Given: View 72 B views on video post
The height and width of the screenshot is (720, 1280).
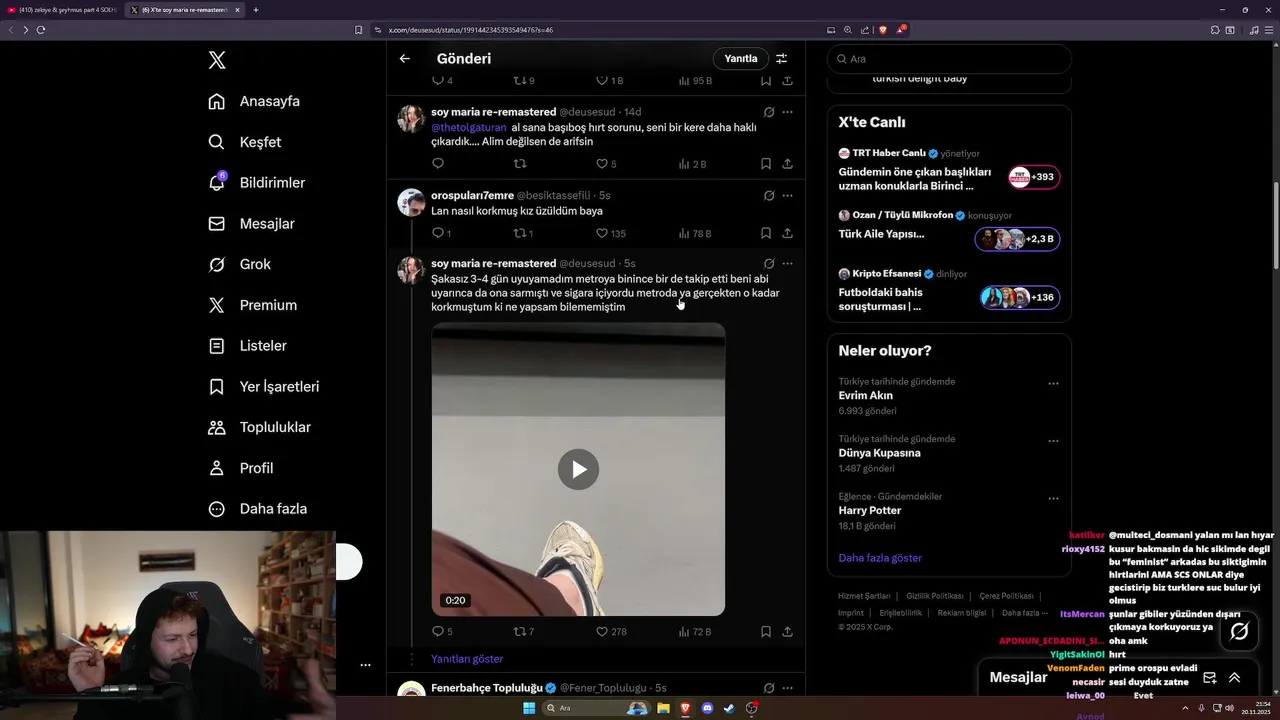Looking at the screenshot, I should coord(695,632).
